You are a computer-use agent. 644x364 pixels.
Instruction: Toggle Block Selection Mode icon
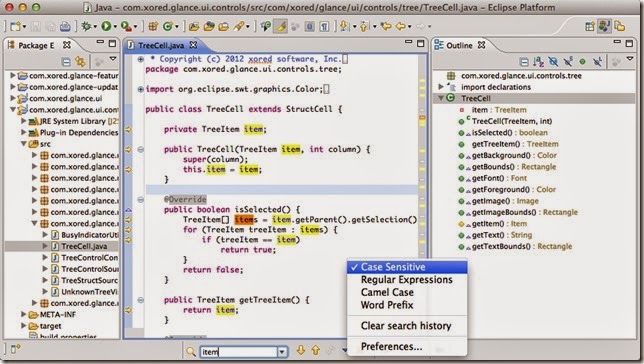point(310,27)
